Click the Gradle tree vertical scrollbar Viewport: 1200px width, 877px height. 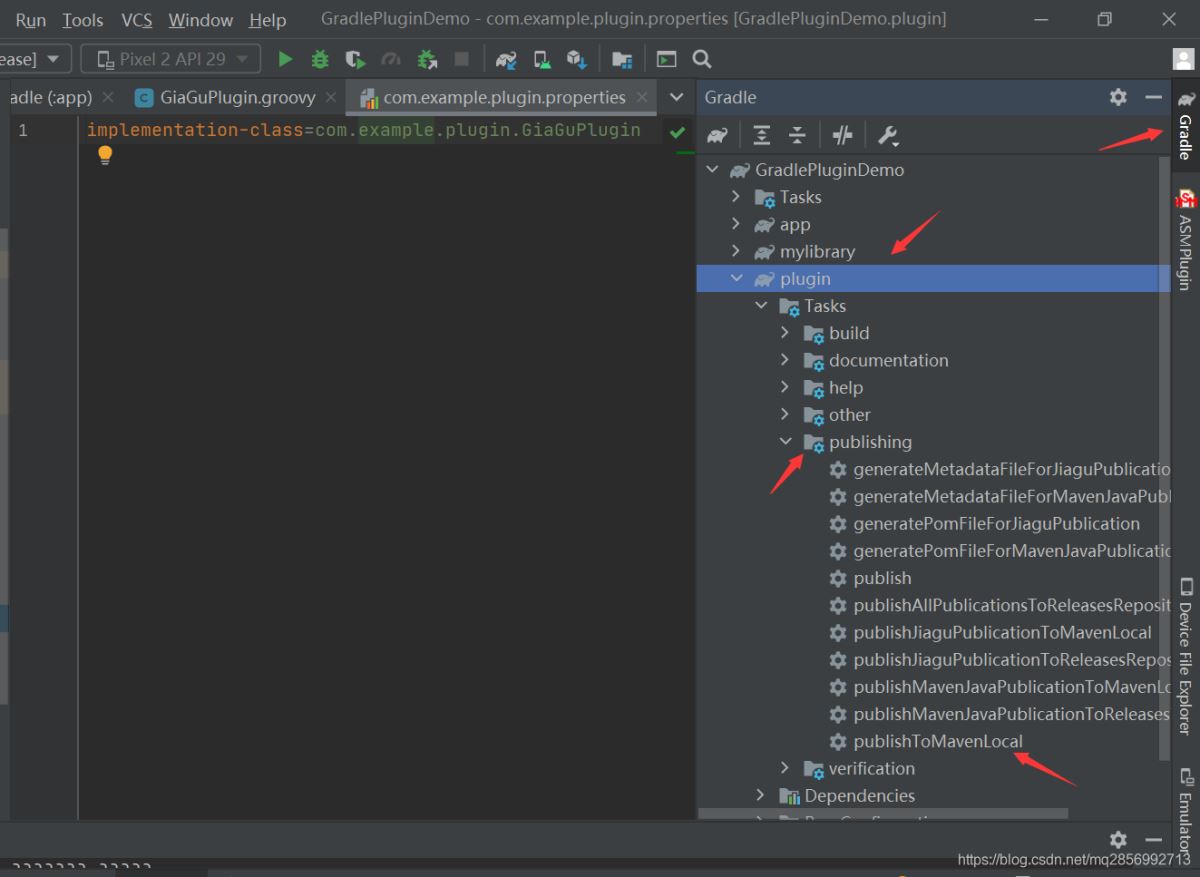[x=1164, y=450]
